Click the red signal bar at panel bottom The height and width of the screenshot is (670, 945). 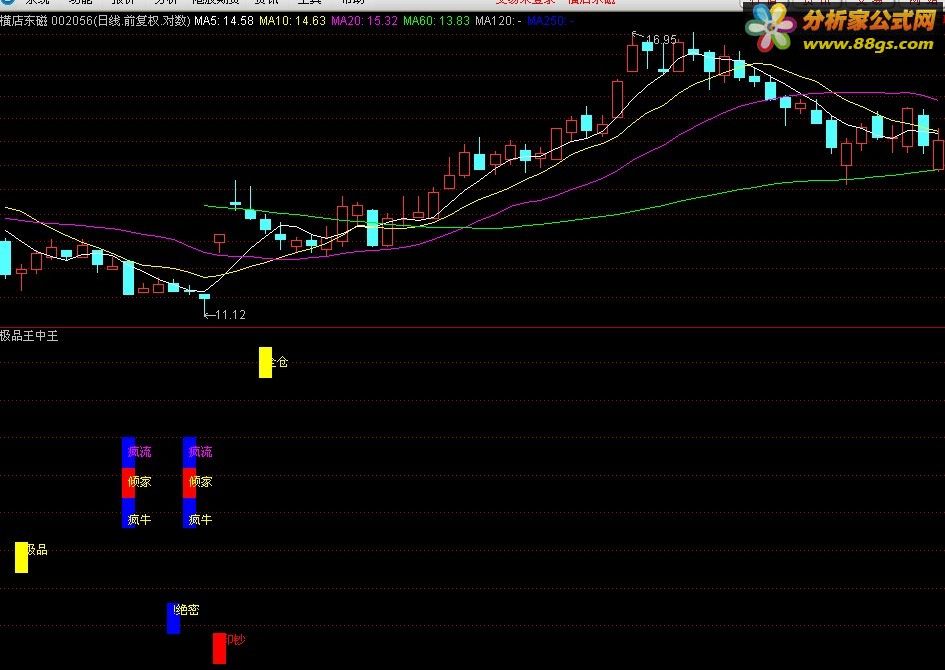[x=219, y=648]
